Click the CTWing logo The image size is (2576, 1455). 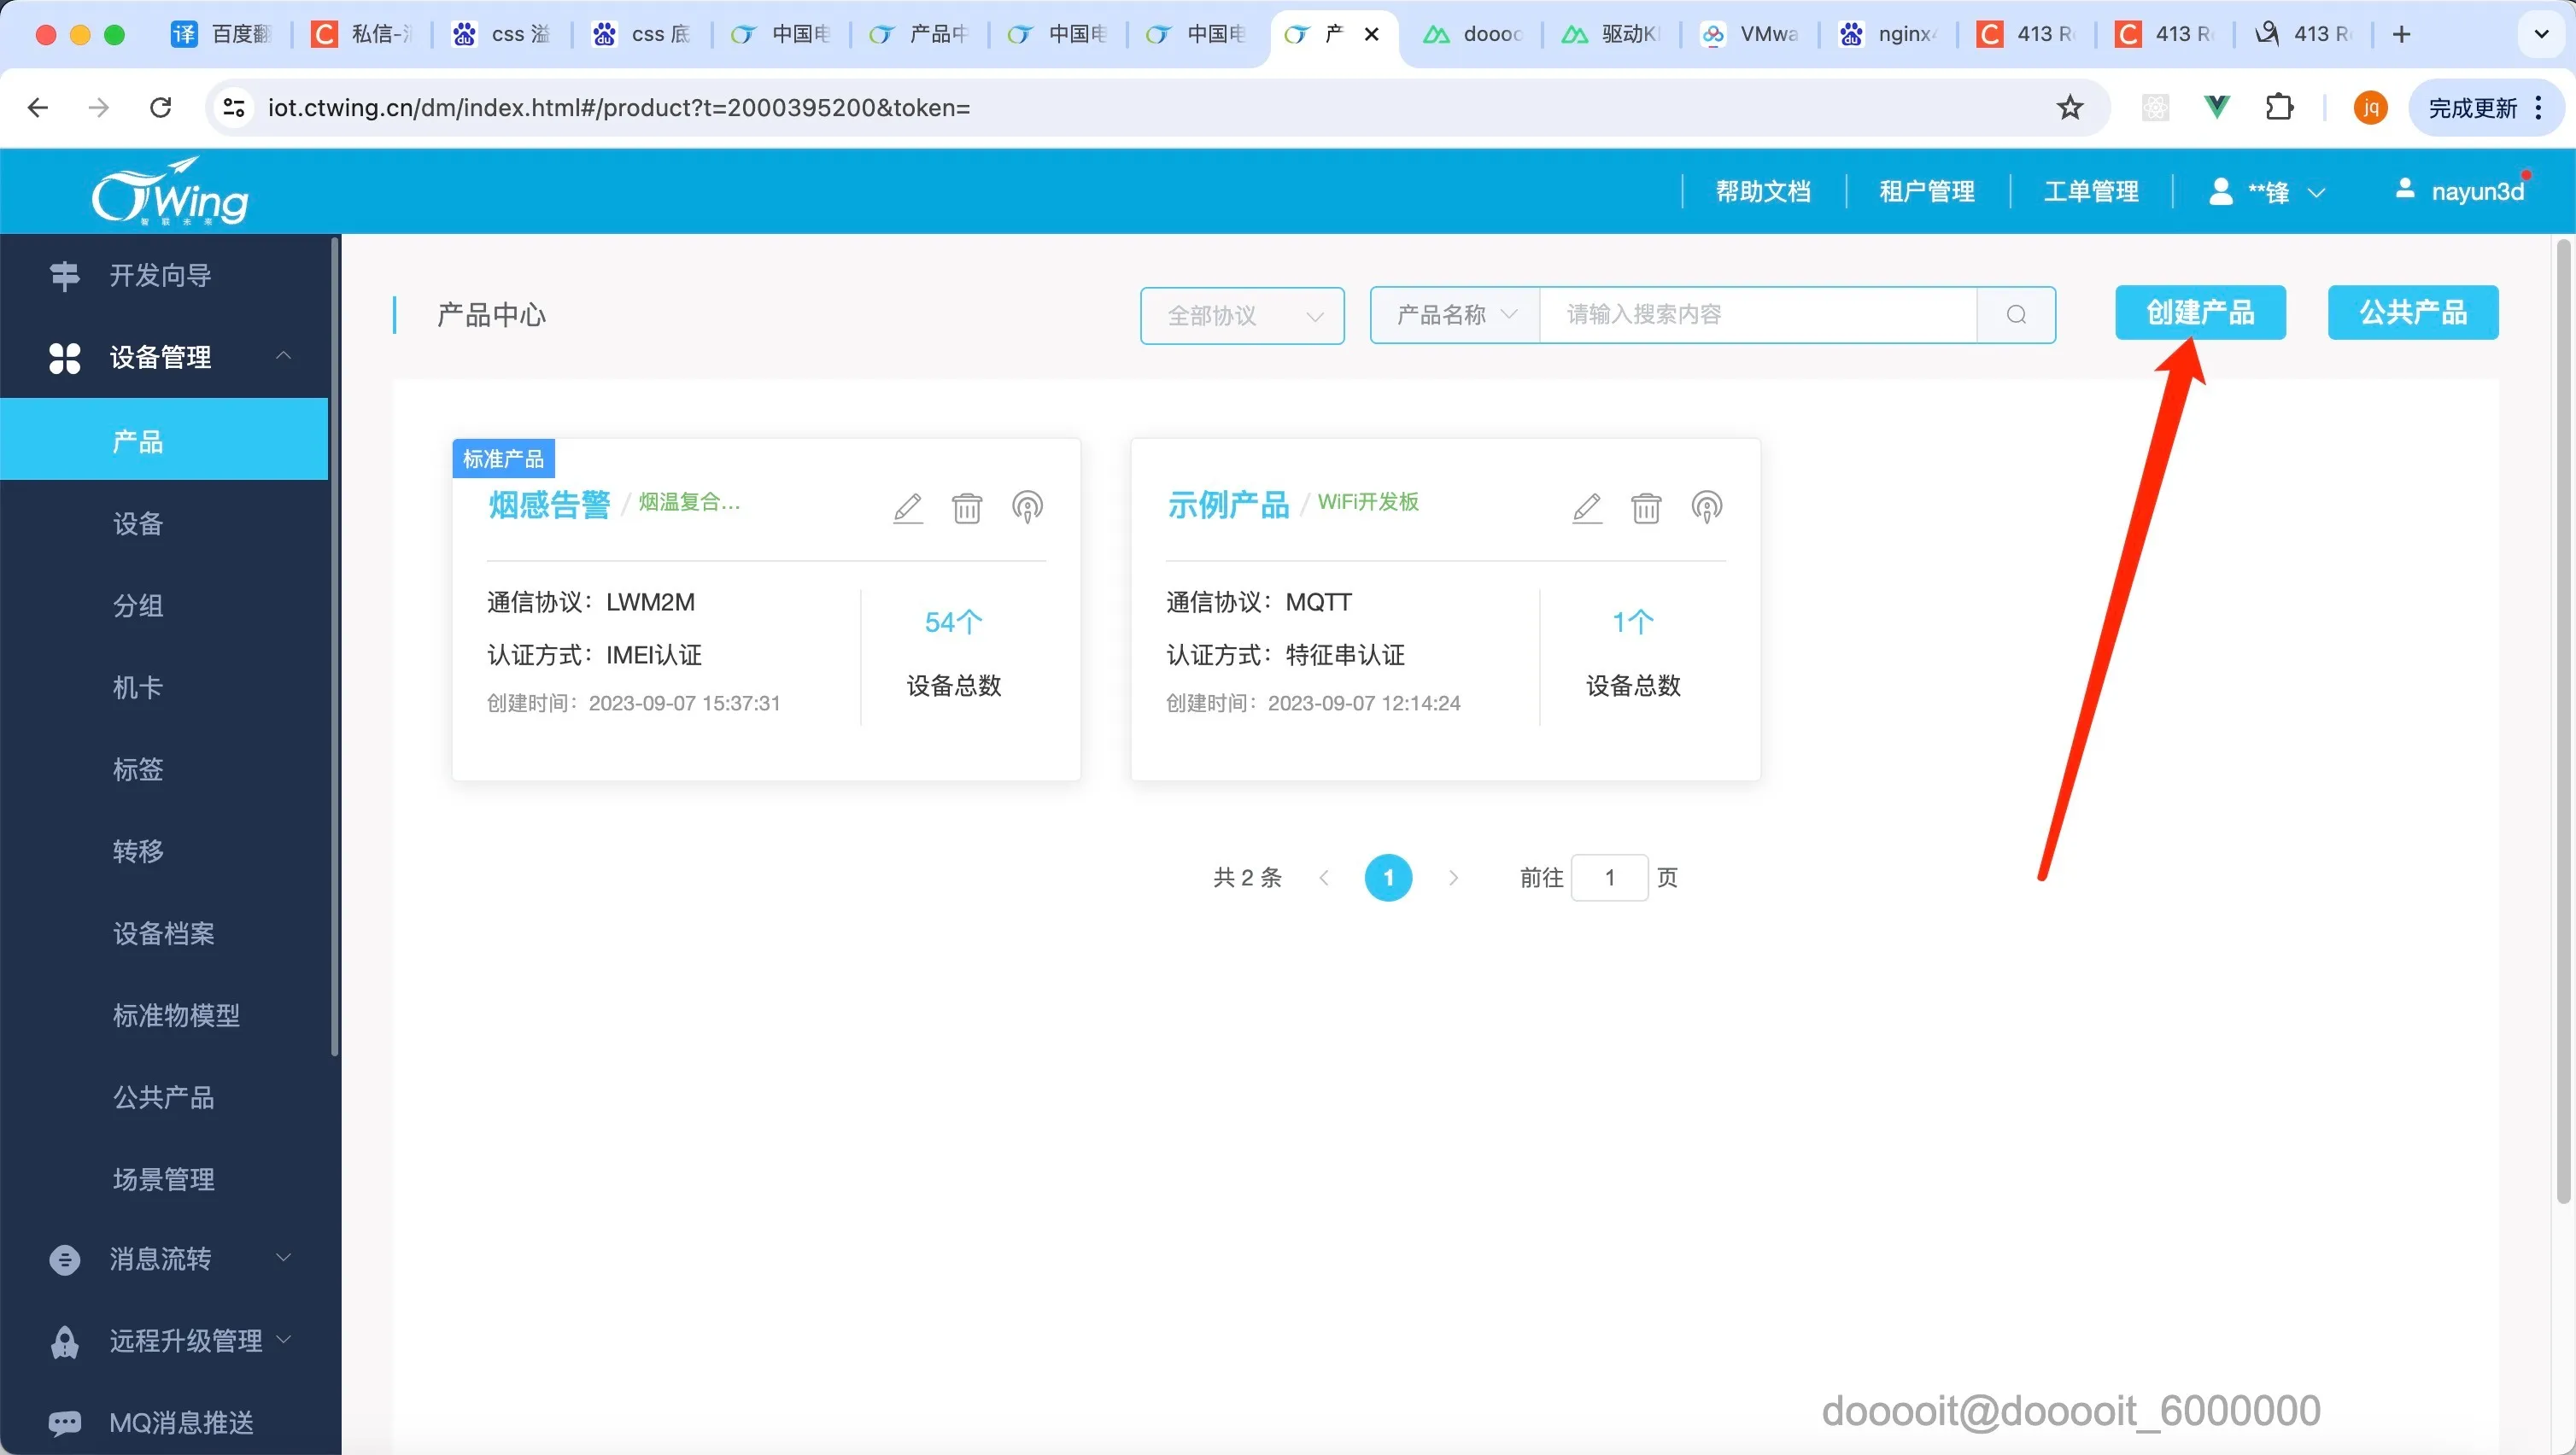[x=171, y=190]
